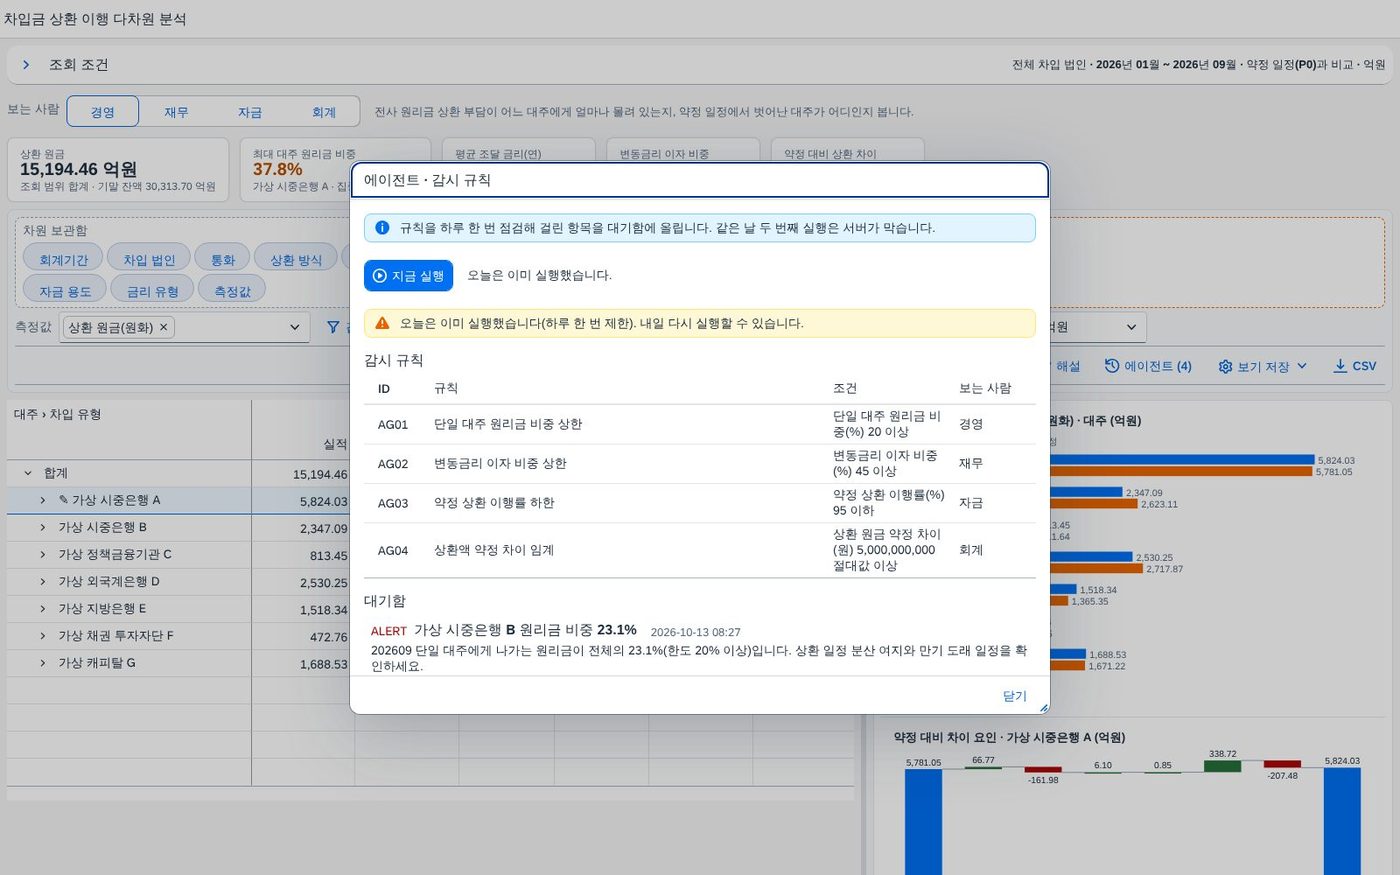Switch to the 회계 viewer tab

[x=324, y=112]
